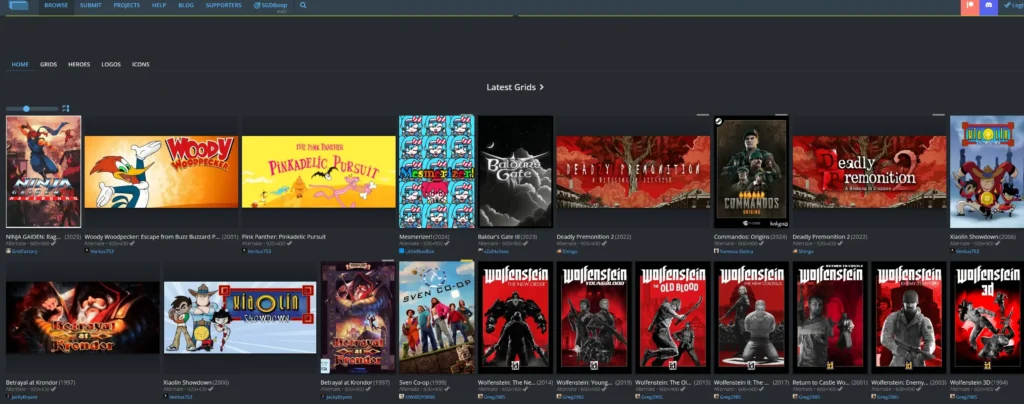Adjust the thumbnail size slider
1024x404 pixels.
point(27,108)
